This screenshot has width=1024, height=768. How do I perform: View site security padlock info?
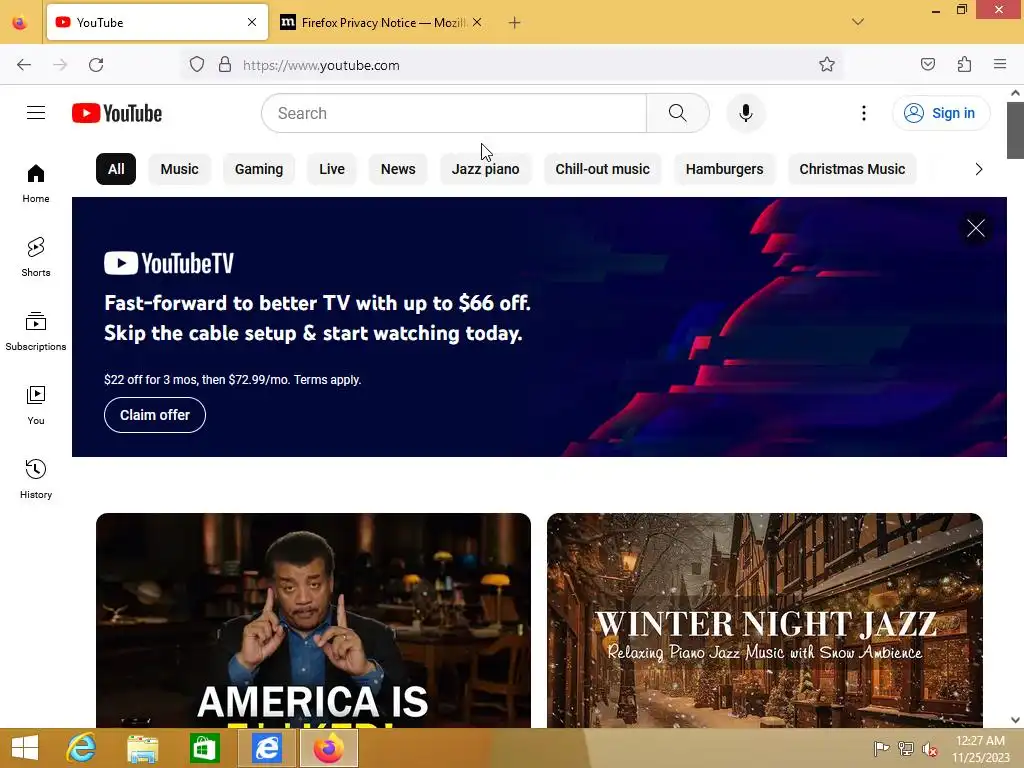pos(225,65)
